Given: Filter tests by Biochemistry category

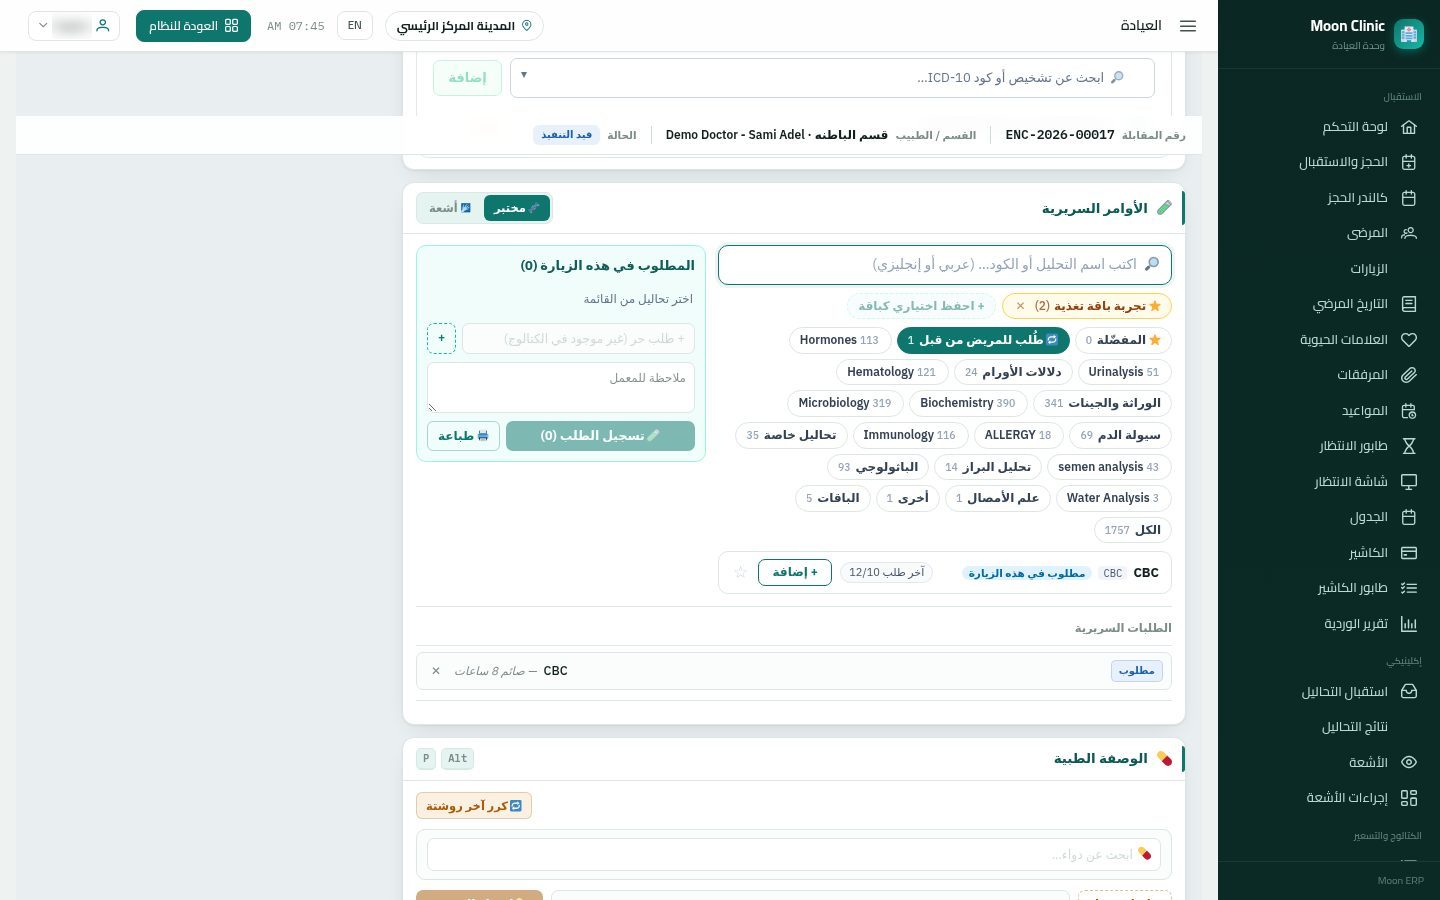Looking at the screenshot, I should tap(967, 403).
